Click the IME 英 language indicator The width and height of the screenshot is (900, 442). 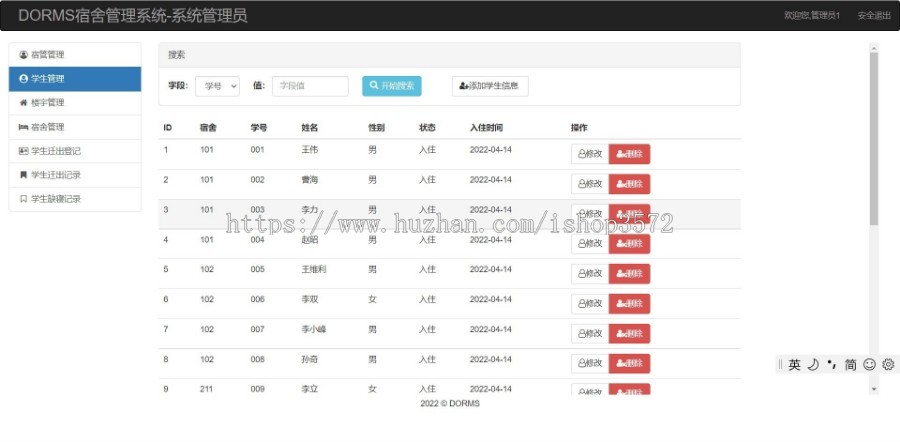tap(794, 365)
